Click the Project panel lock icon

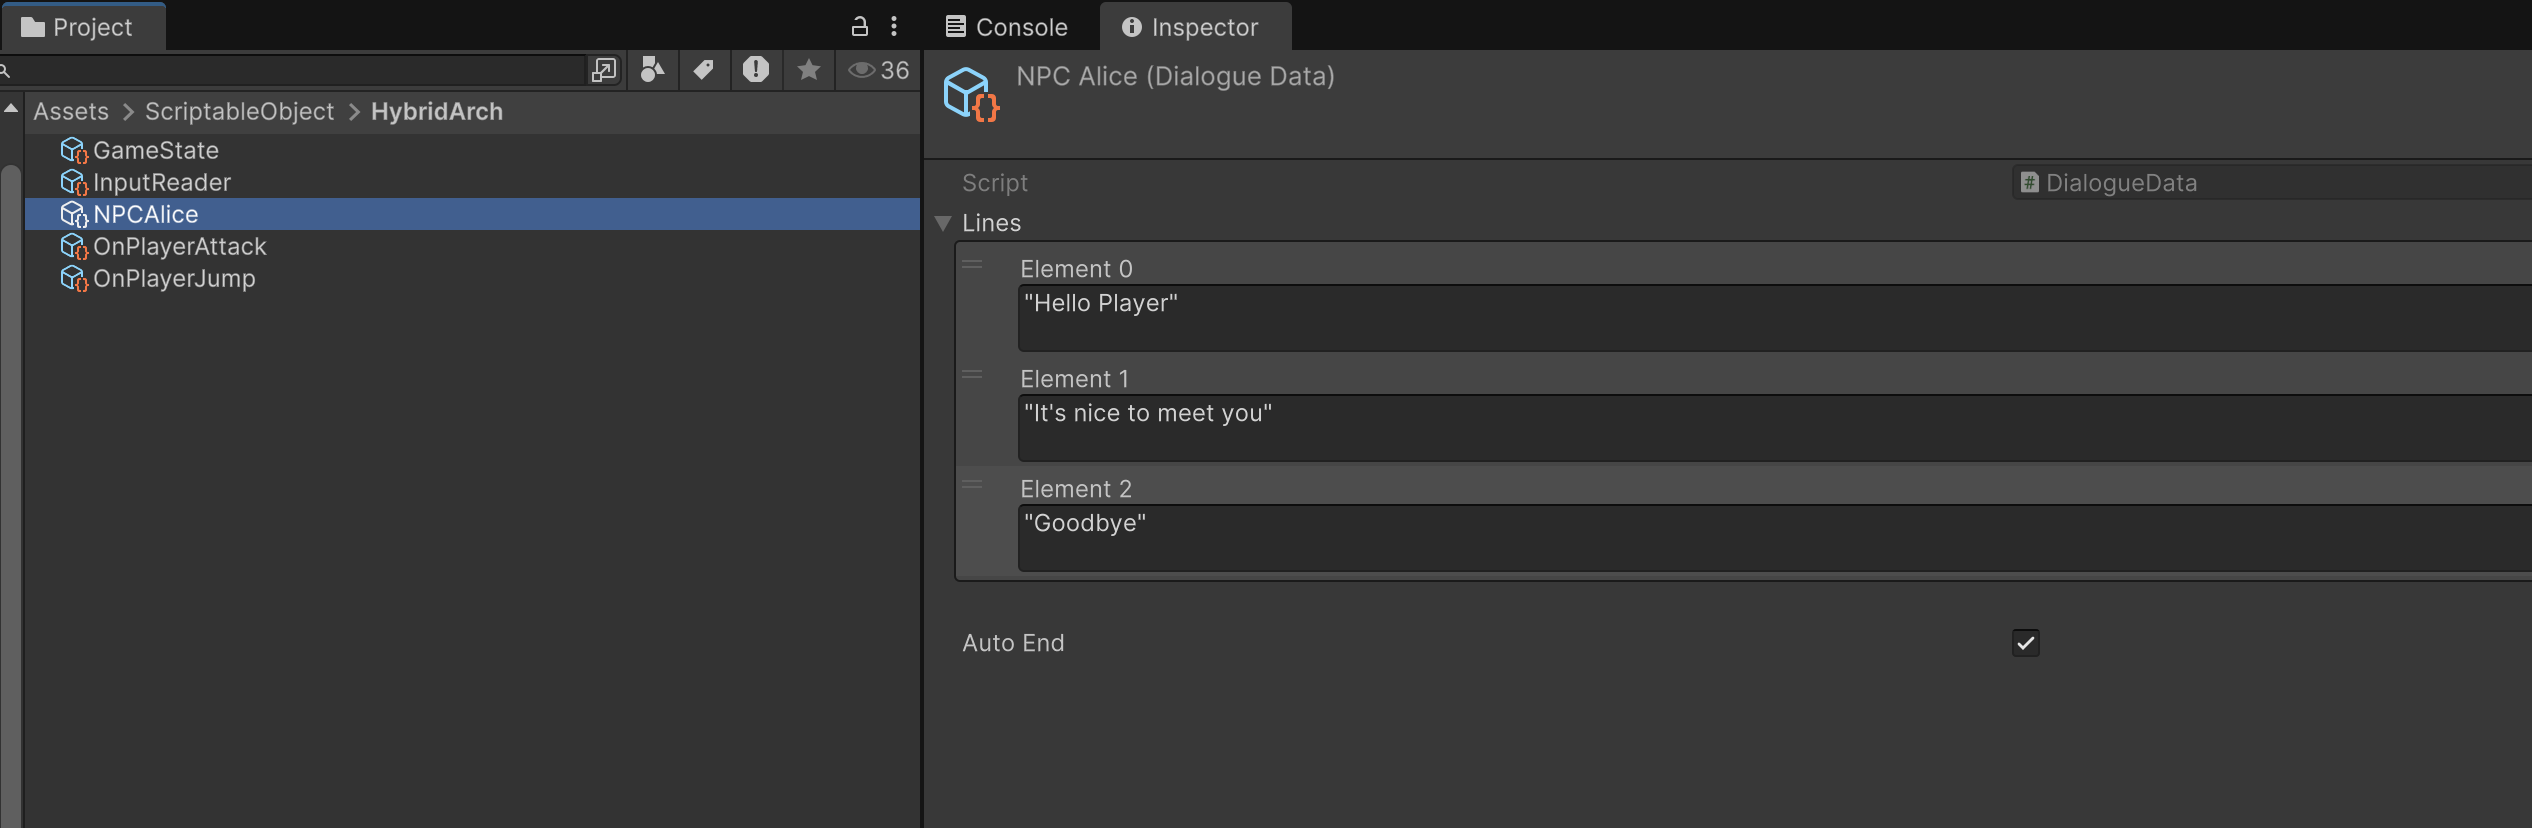pyautogui.click(x=859, y=27)
